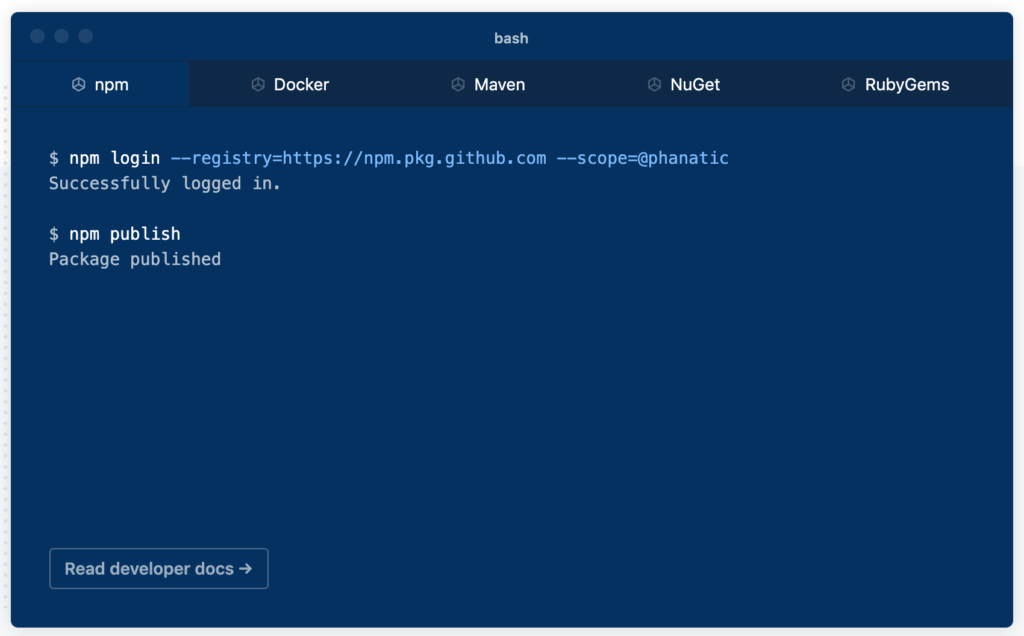This screenshot has height=636, width=1024.
Task: Select the Docker package icon
Action: [x=257, y=85]
